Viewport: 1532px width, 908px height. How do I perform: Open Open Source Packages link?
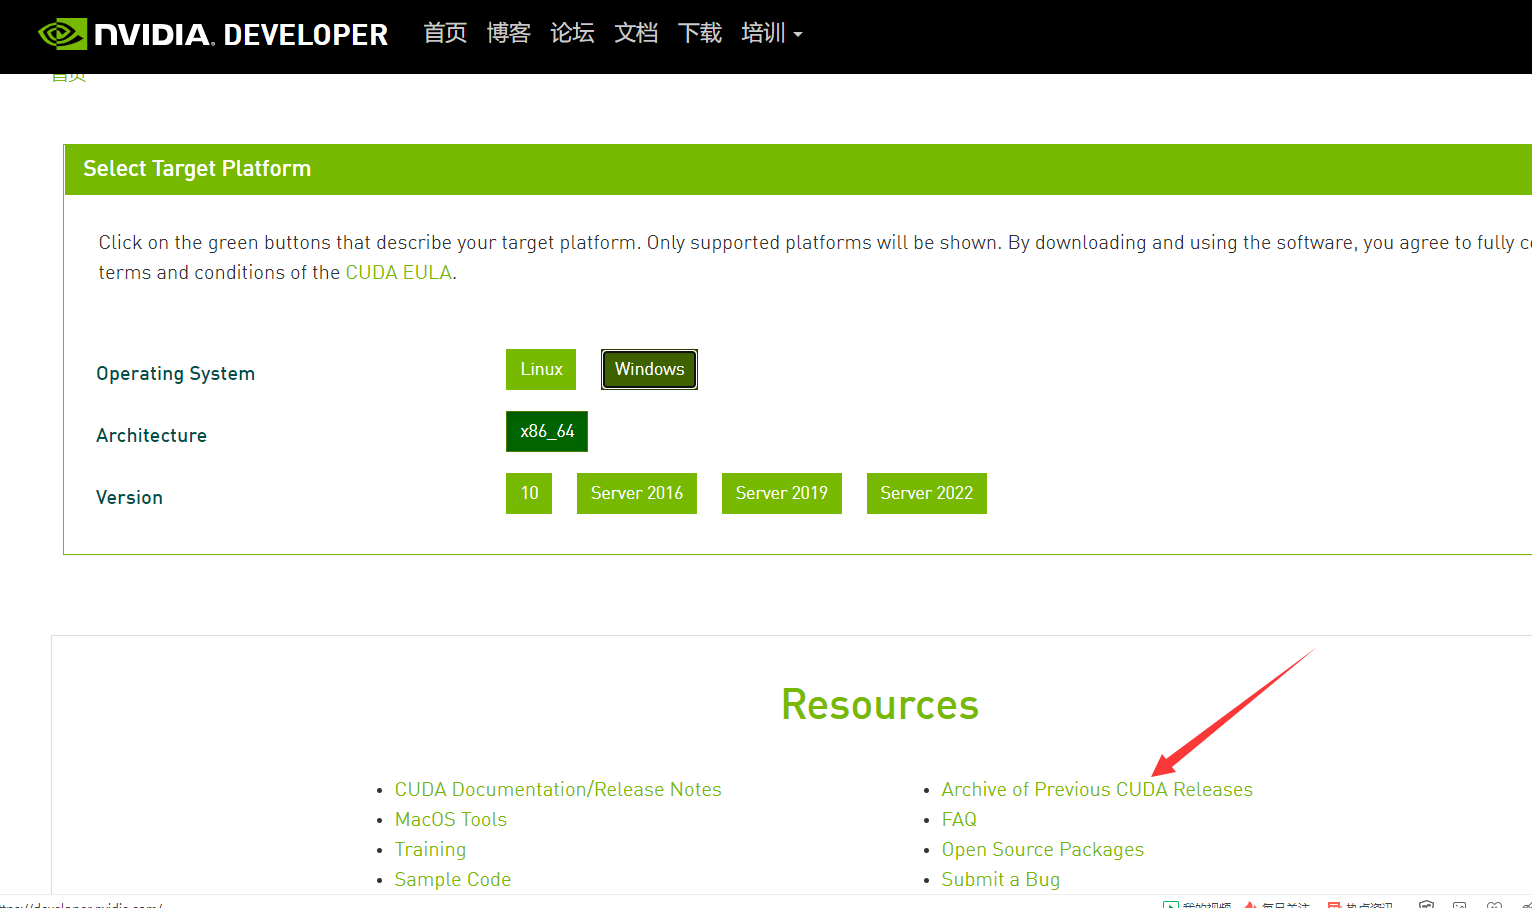tap(1043, 849)
